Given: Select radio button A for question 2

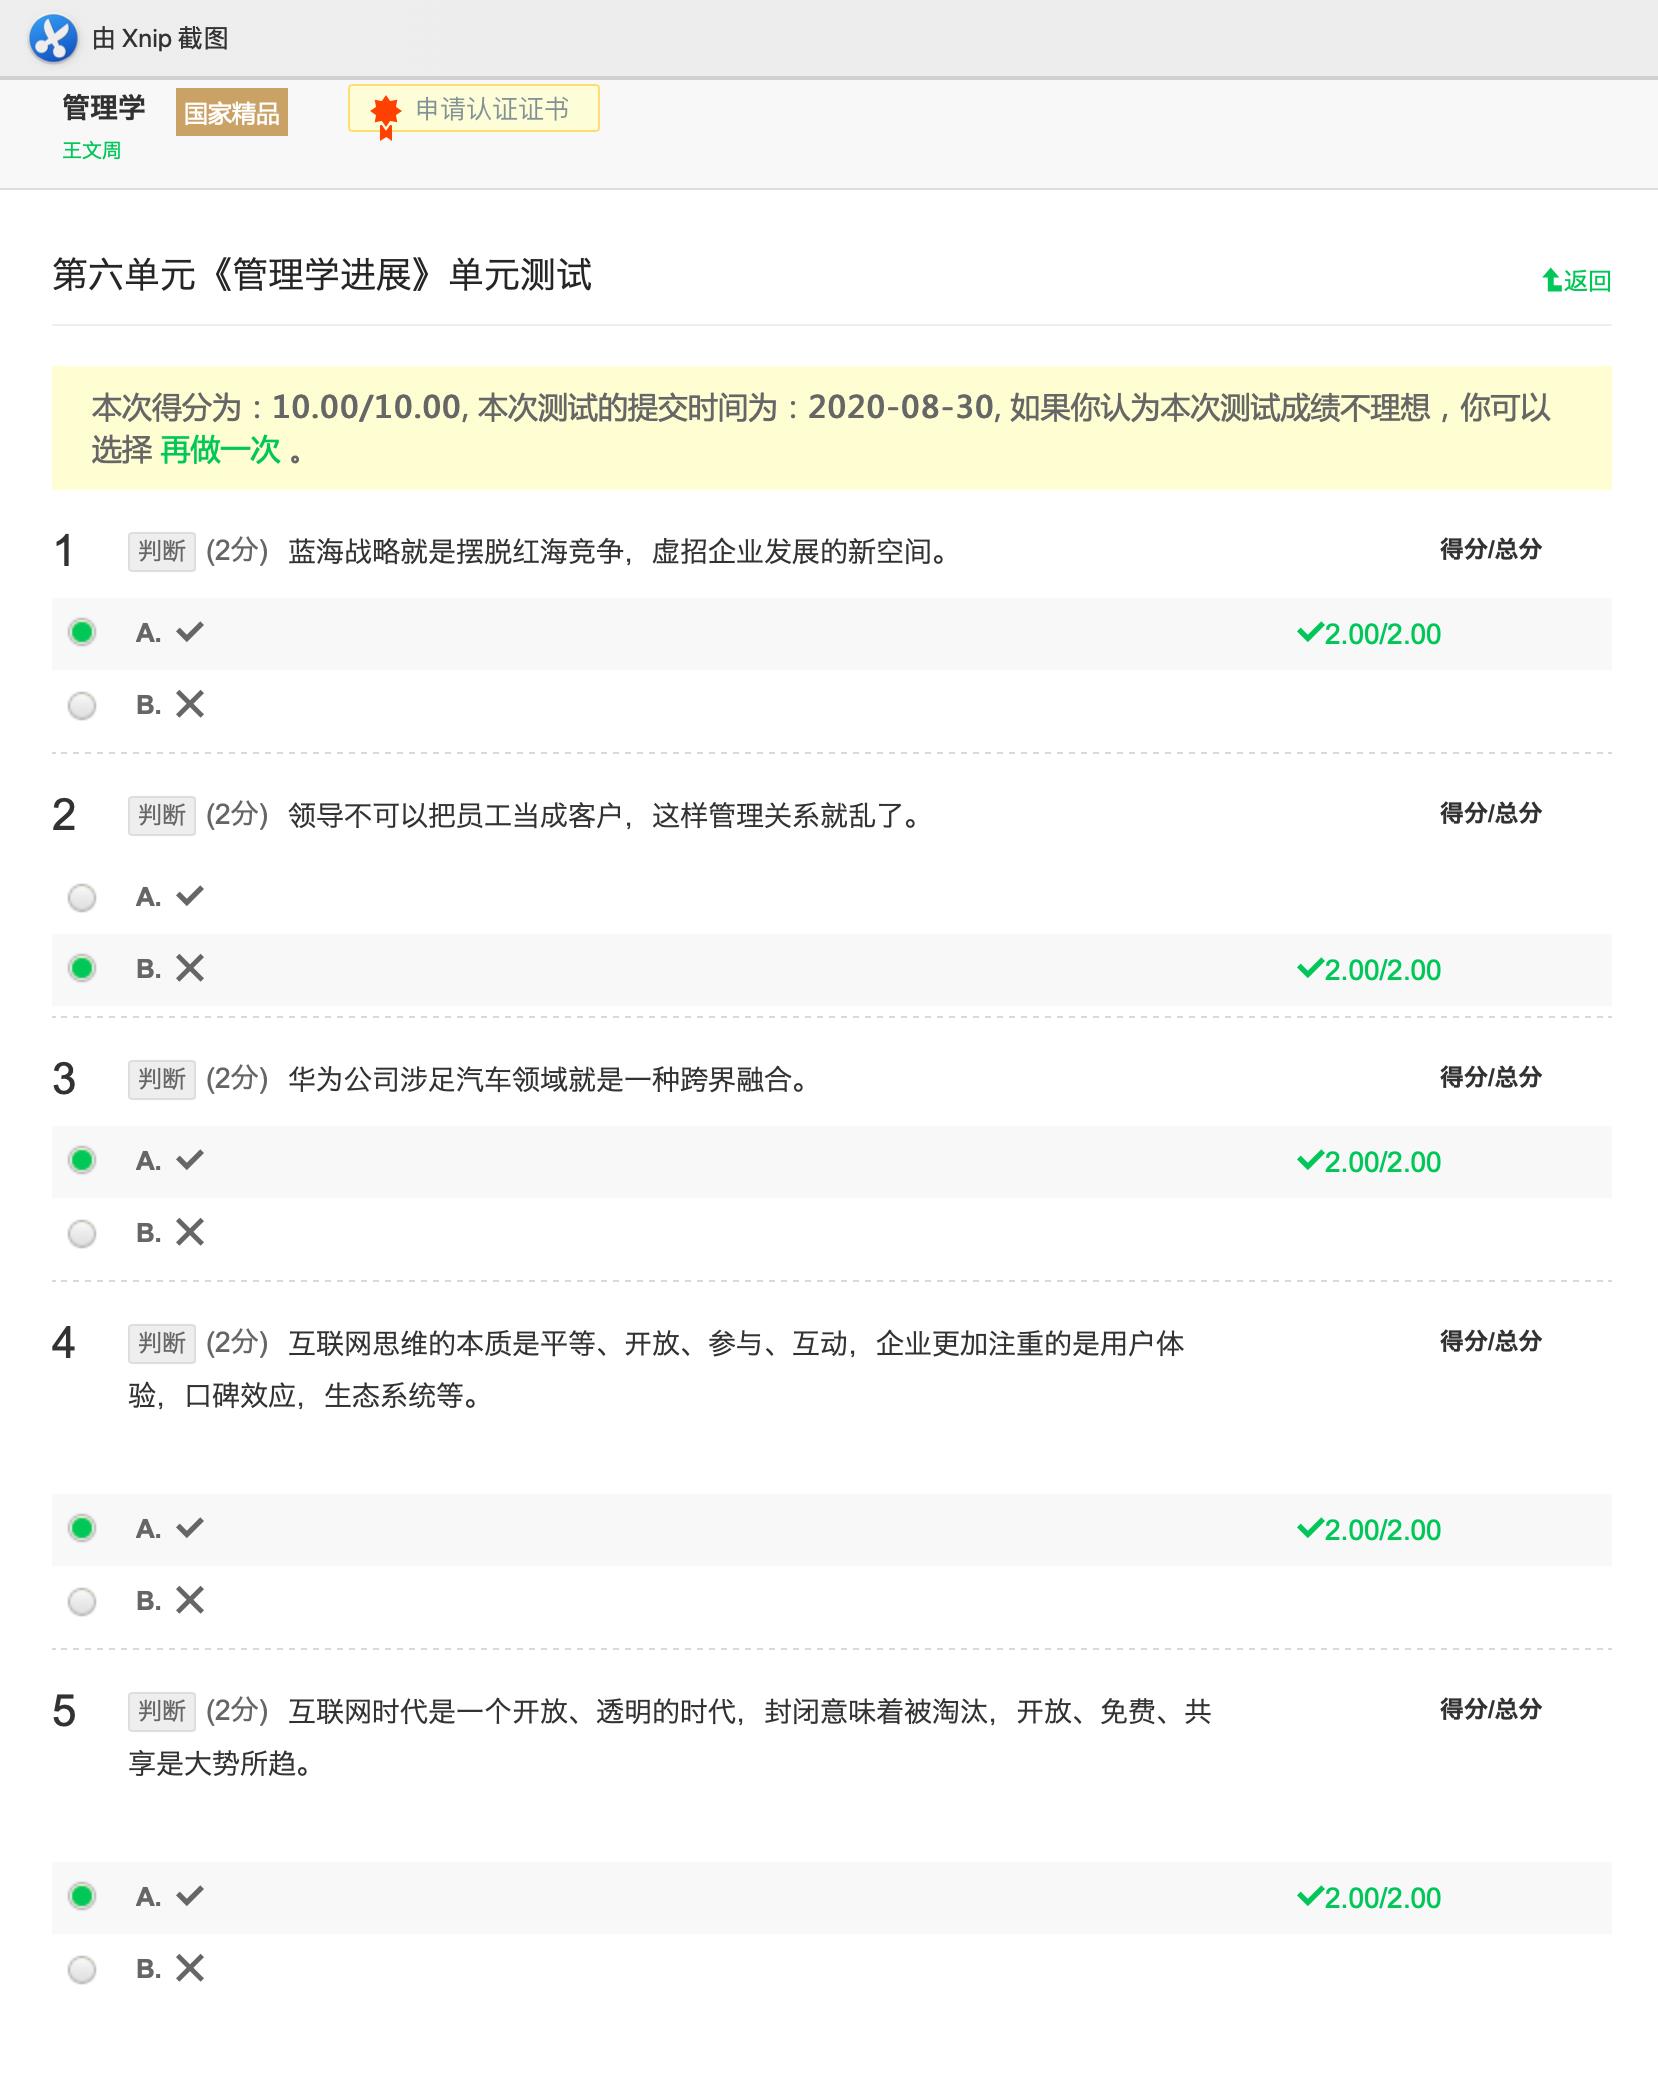Looking at the screenshot, I should pos(82,898).
